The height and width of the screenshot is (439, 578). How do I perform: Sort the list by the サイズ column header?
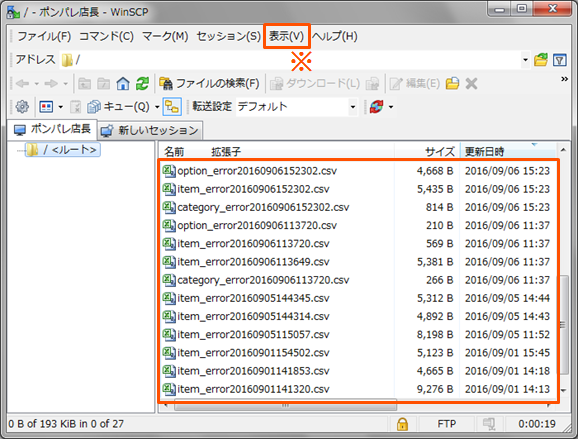pyautogui.click(x=427, y=151)
